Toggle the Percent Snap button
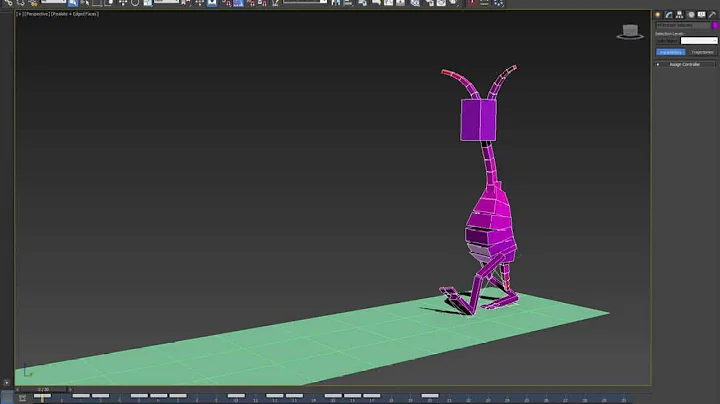The height and width of the screenshot is (404, 720). [251, 3]
